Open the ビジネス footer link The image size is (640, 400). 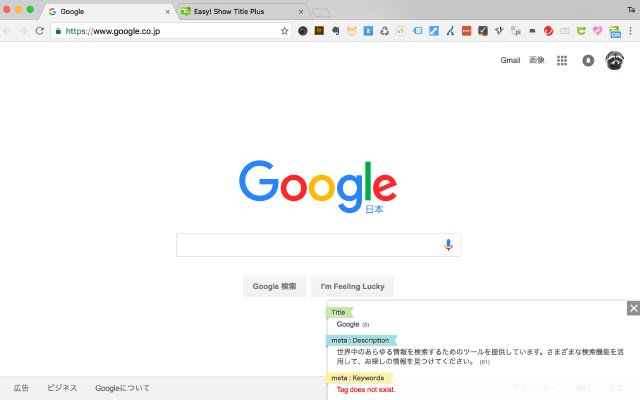tap(62, 388)
